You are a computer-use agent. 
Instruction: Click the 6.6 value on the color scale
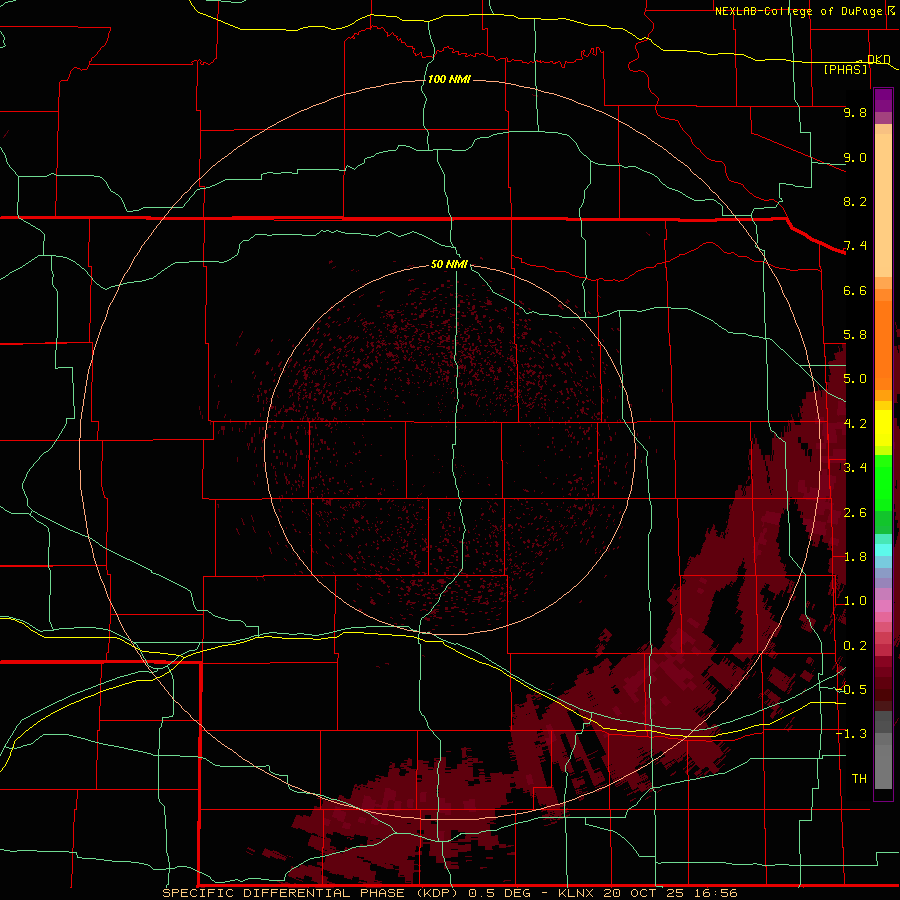pos(855,290)
